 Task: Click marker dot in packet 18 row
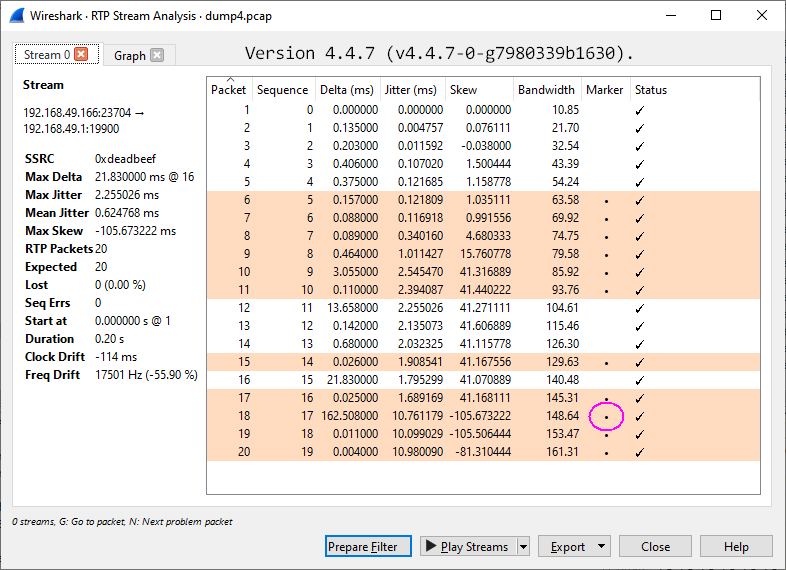point(607,417)
